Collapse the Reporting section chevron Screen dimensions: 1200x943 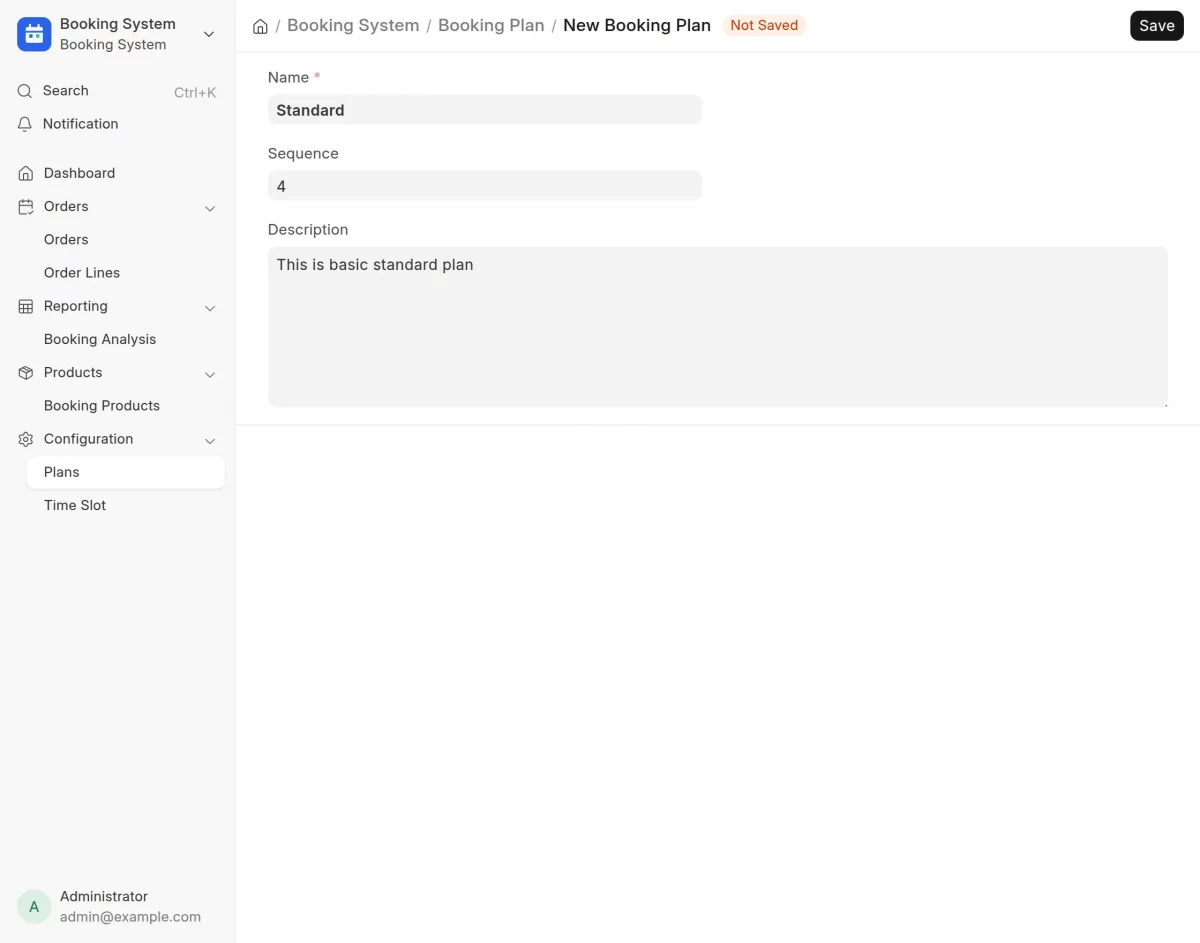click(210, 308)
